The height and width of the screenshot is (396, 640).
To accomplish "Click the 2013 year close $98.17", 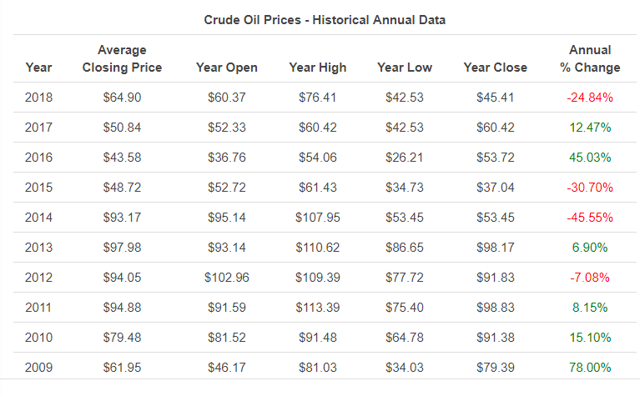I will (495, 247).
